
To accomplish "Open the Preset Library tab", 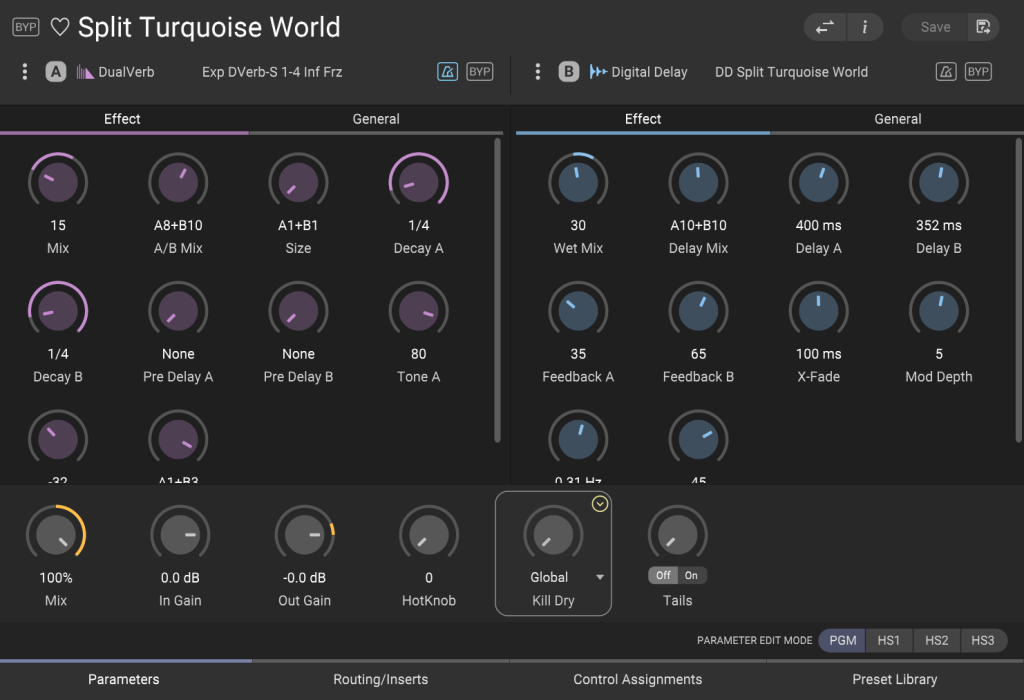I will [895, 679].
